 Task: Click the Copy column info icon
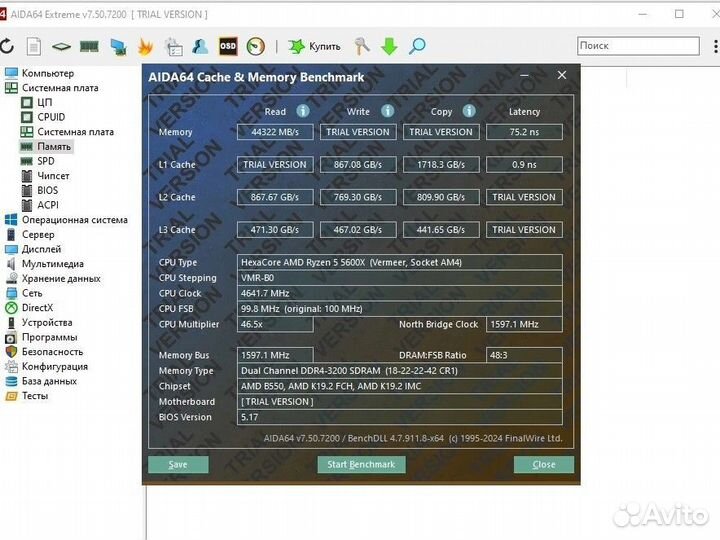469,111
